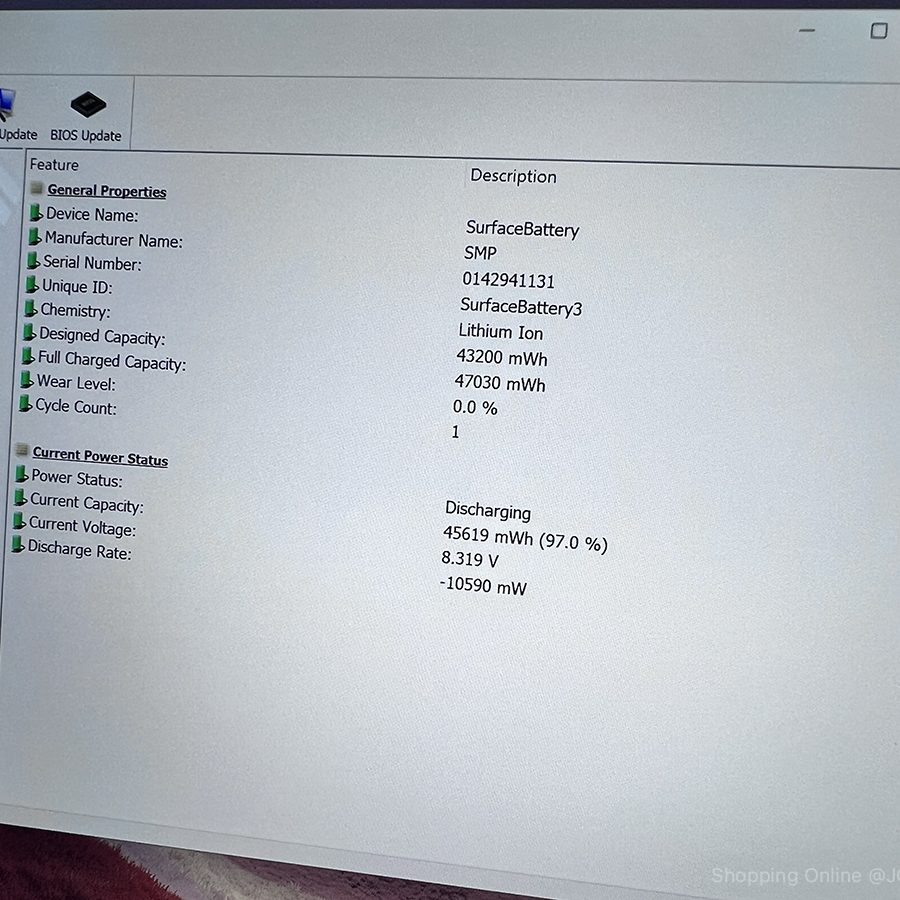Click the 0.0 % wear value
Screen dimensions: 900x900
pyautogui.click(x=475, y=408)
